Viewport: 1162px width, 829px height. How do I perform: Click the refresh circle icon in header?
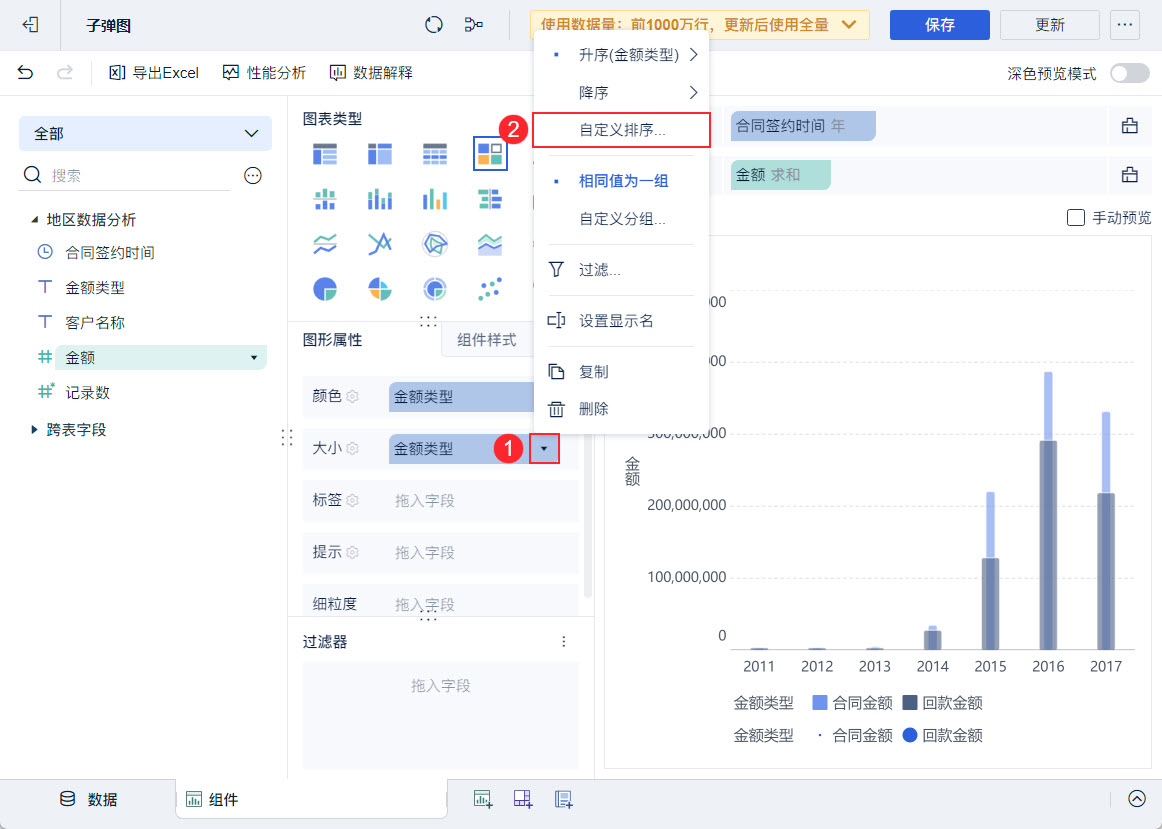434,24
